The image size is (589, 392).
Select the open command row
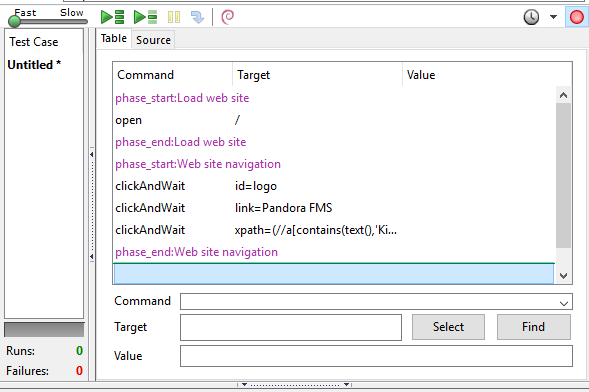334,120
